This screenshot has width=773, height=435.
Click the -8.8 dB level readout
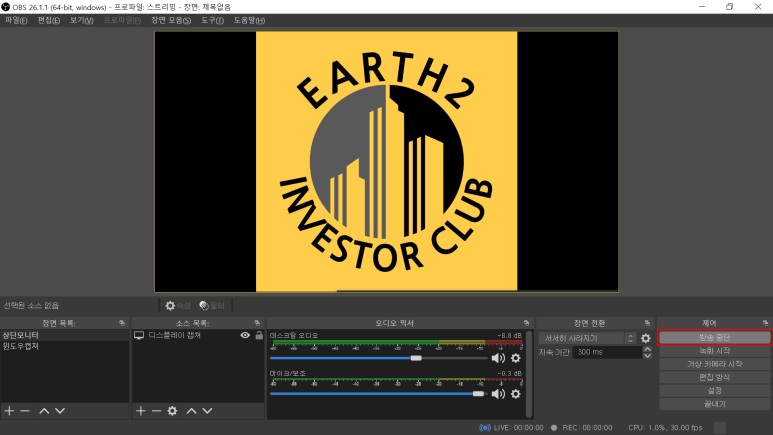coord(510,335)
